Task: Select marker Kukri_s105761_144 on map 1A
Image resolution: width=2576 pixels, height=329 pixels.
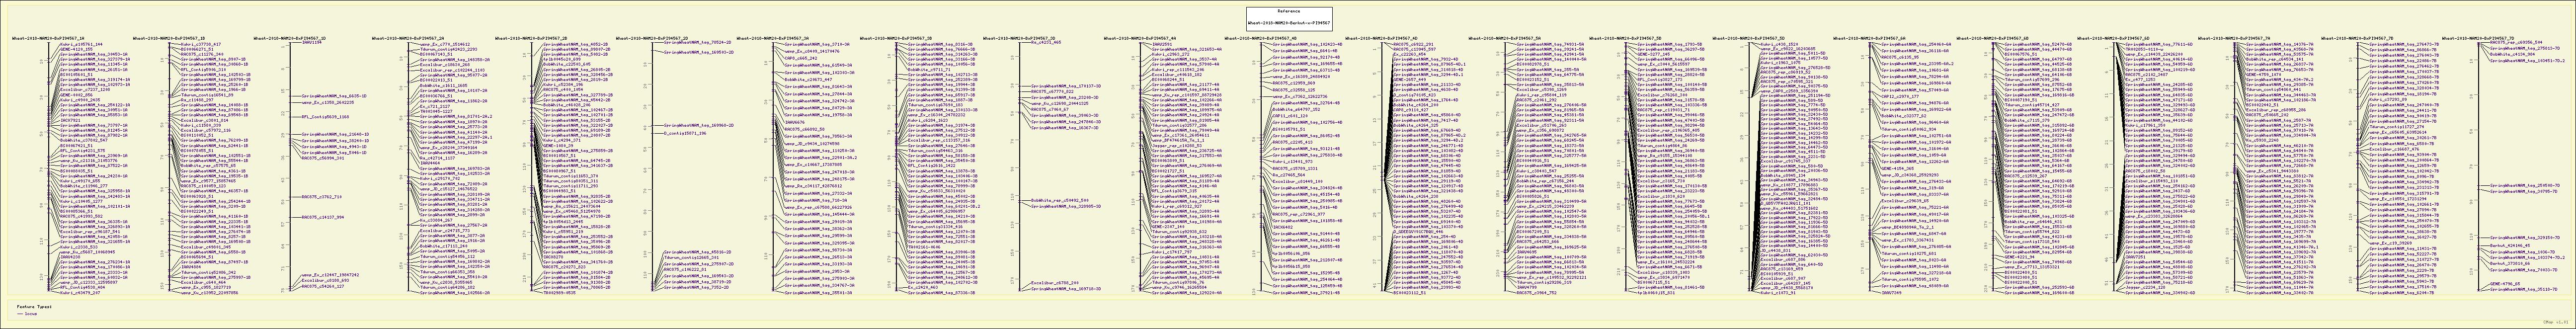Action: point(81,43)
